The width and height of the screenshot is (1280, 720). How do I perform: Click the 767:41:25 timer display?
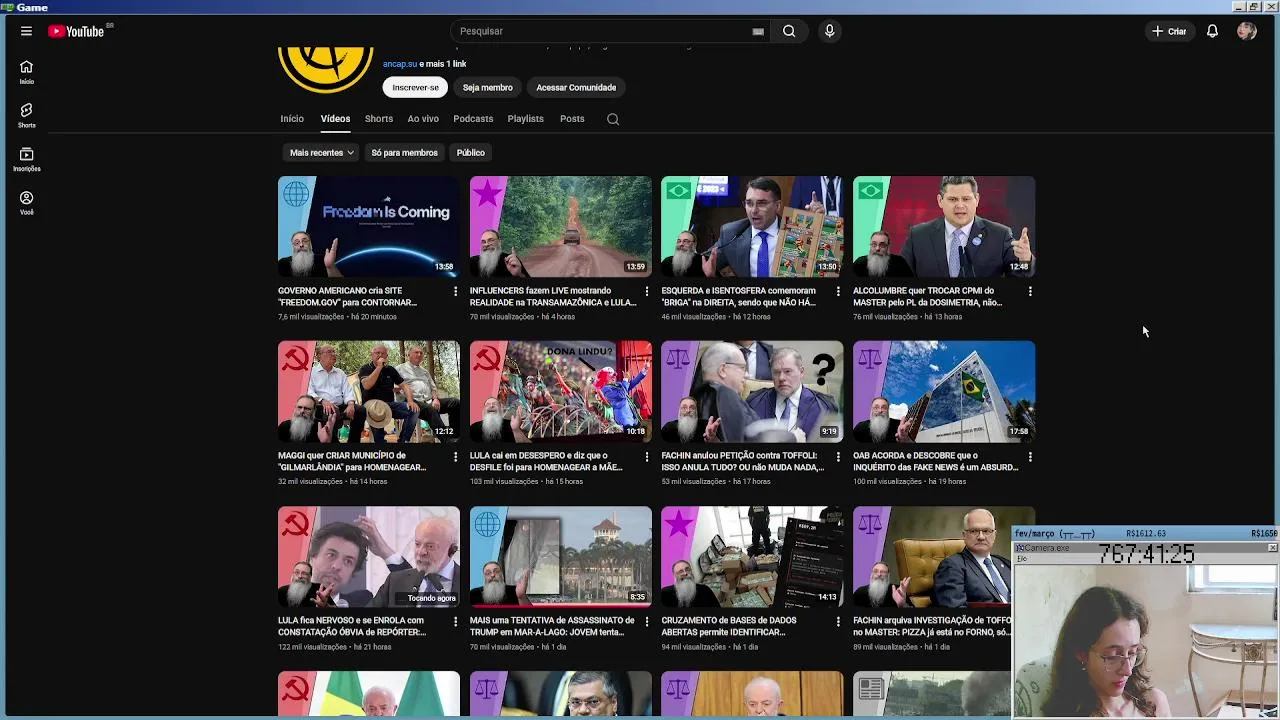point(1146,553)
